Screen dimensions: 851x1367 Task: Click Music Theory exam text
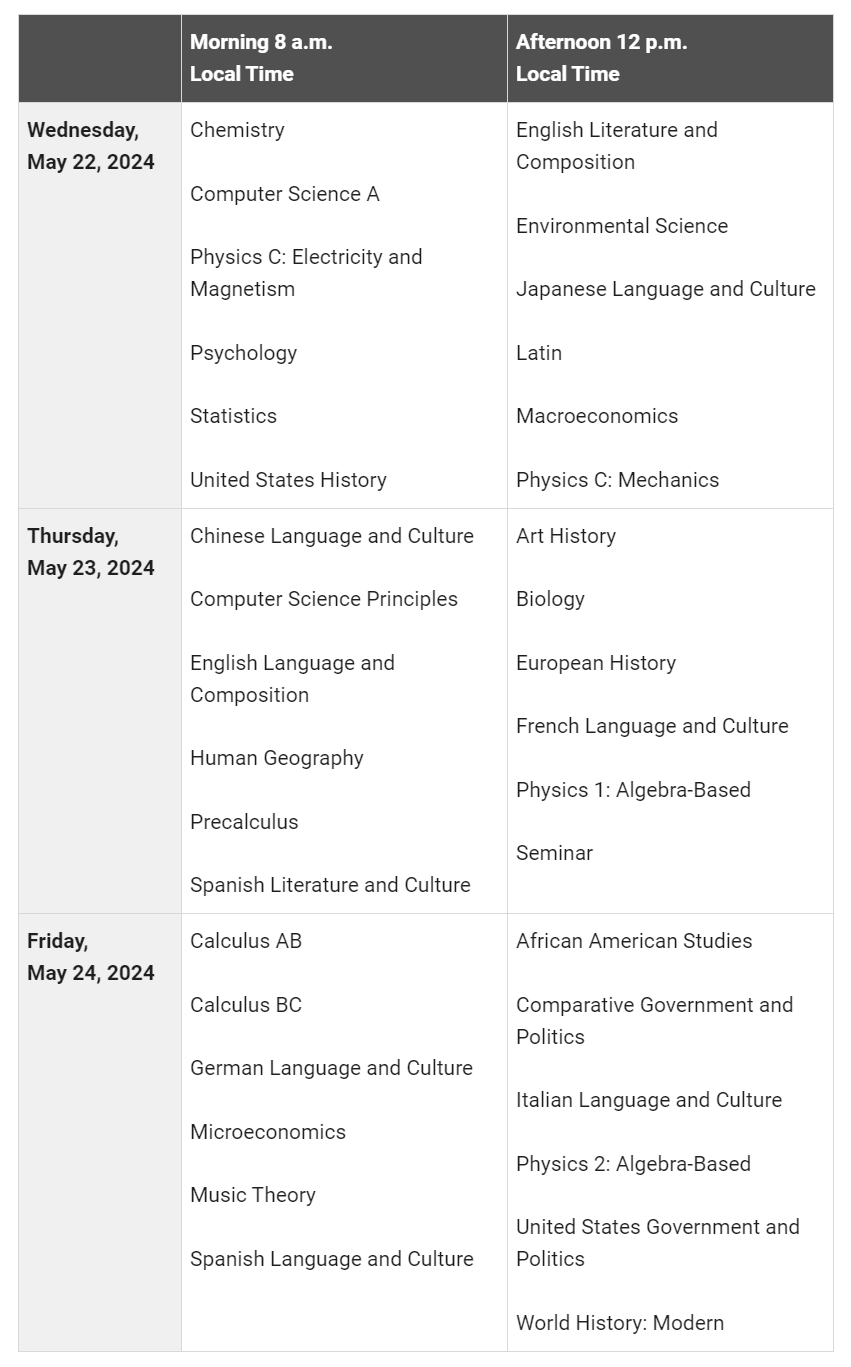pos(252,1195)
